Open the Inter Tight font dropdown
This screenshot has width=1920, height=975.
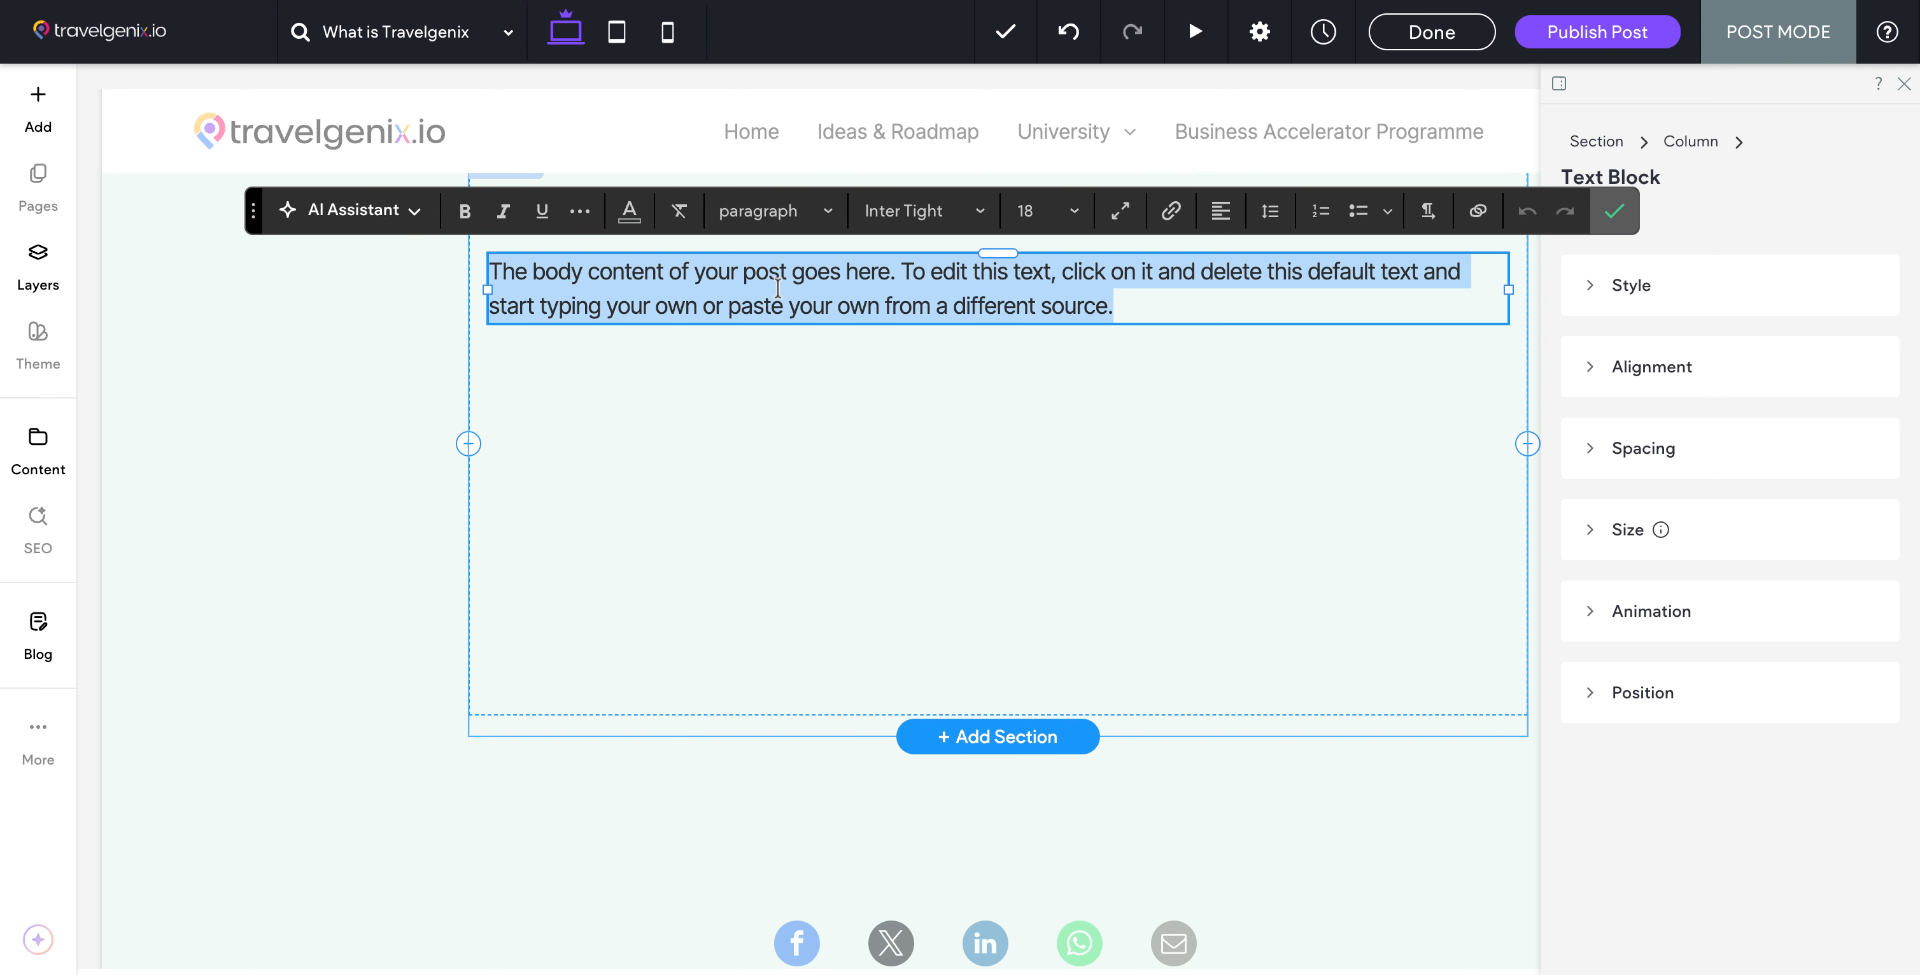(x=923, y=211)
